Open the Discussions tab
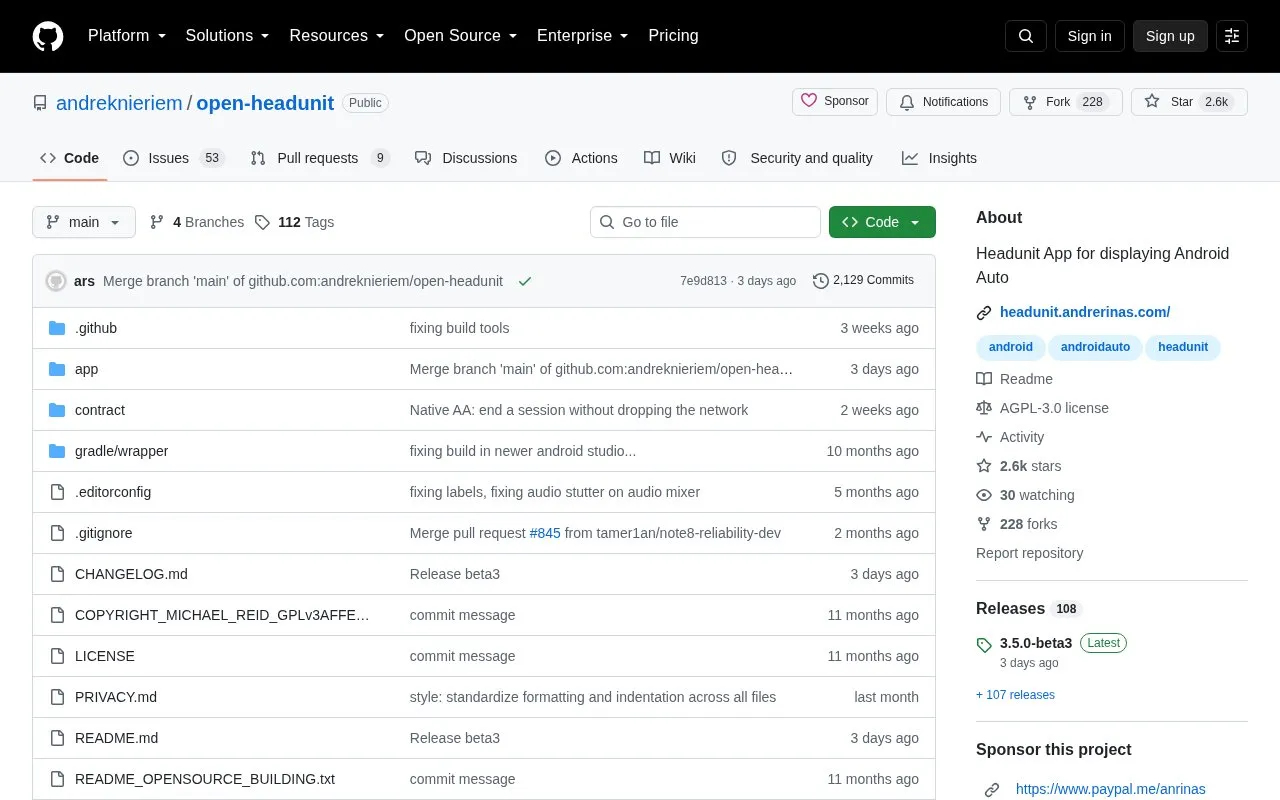Screen dimensions: 1280x800 point(466,158)
